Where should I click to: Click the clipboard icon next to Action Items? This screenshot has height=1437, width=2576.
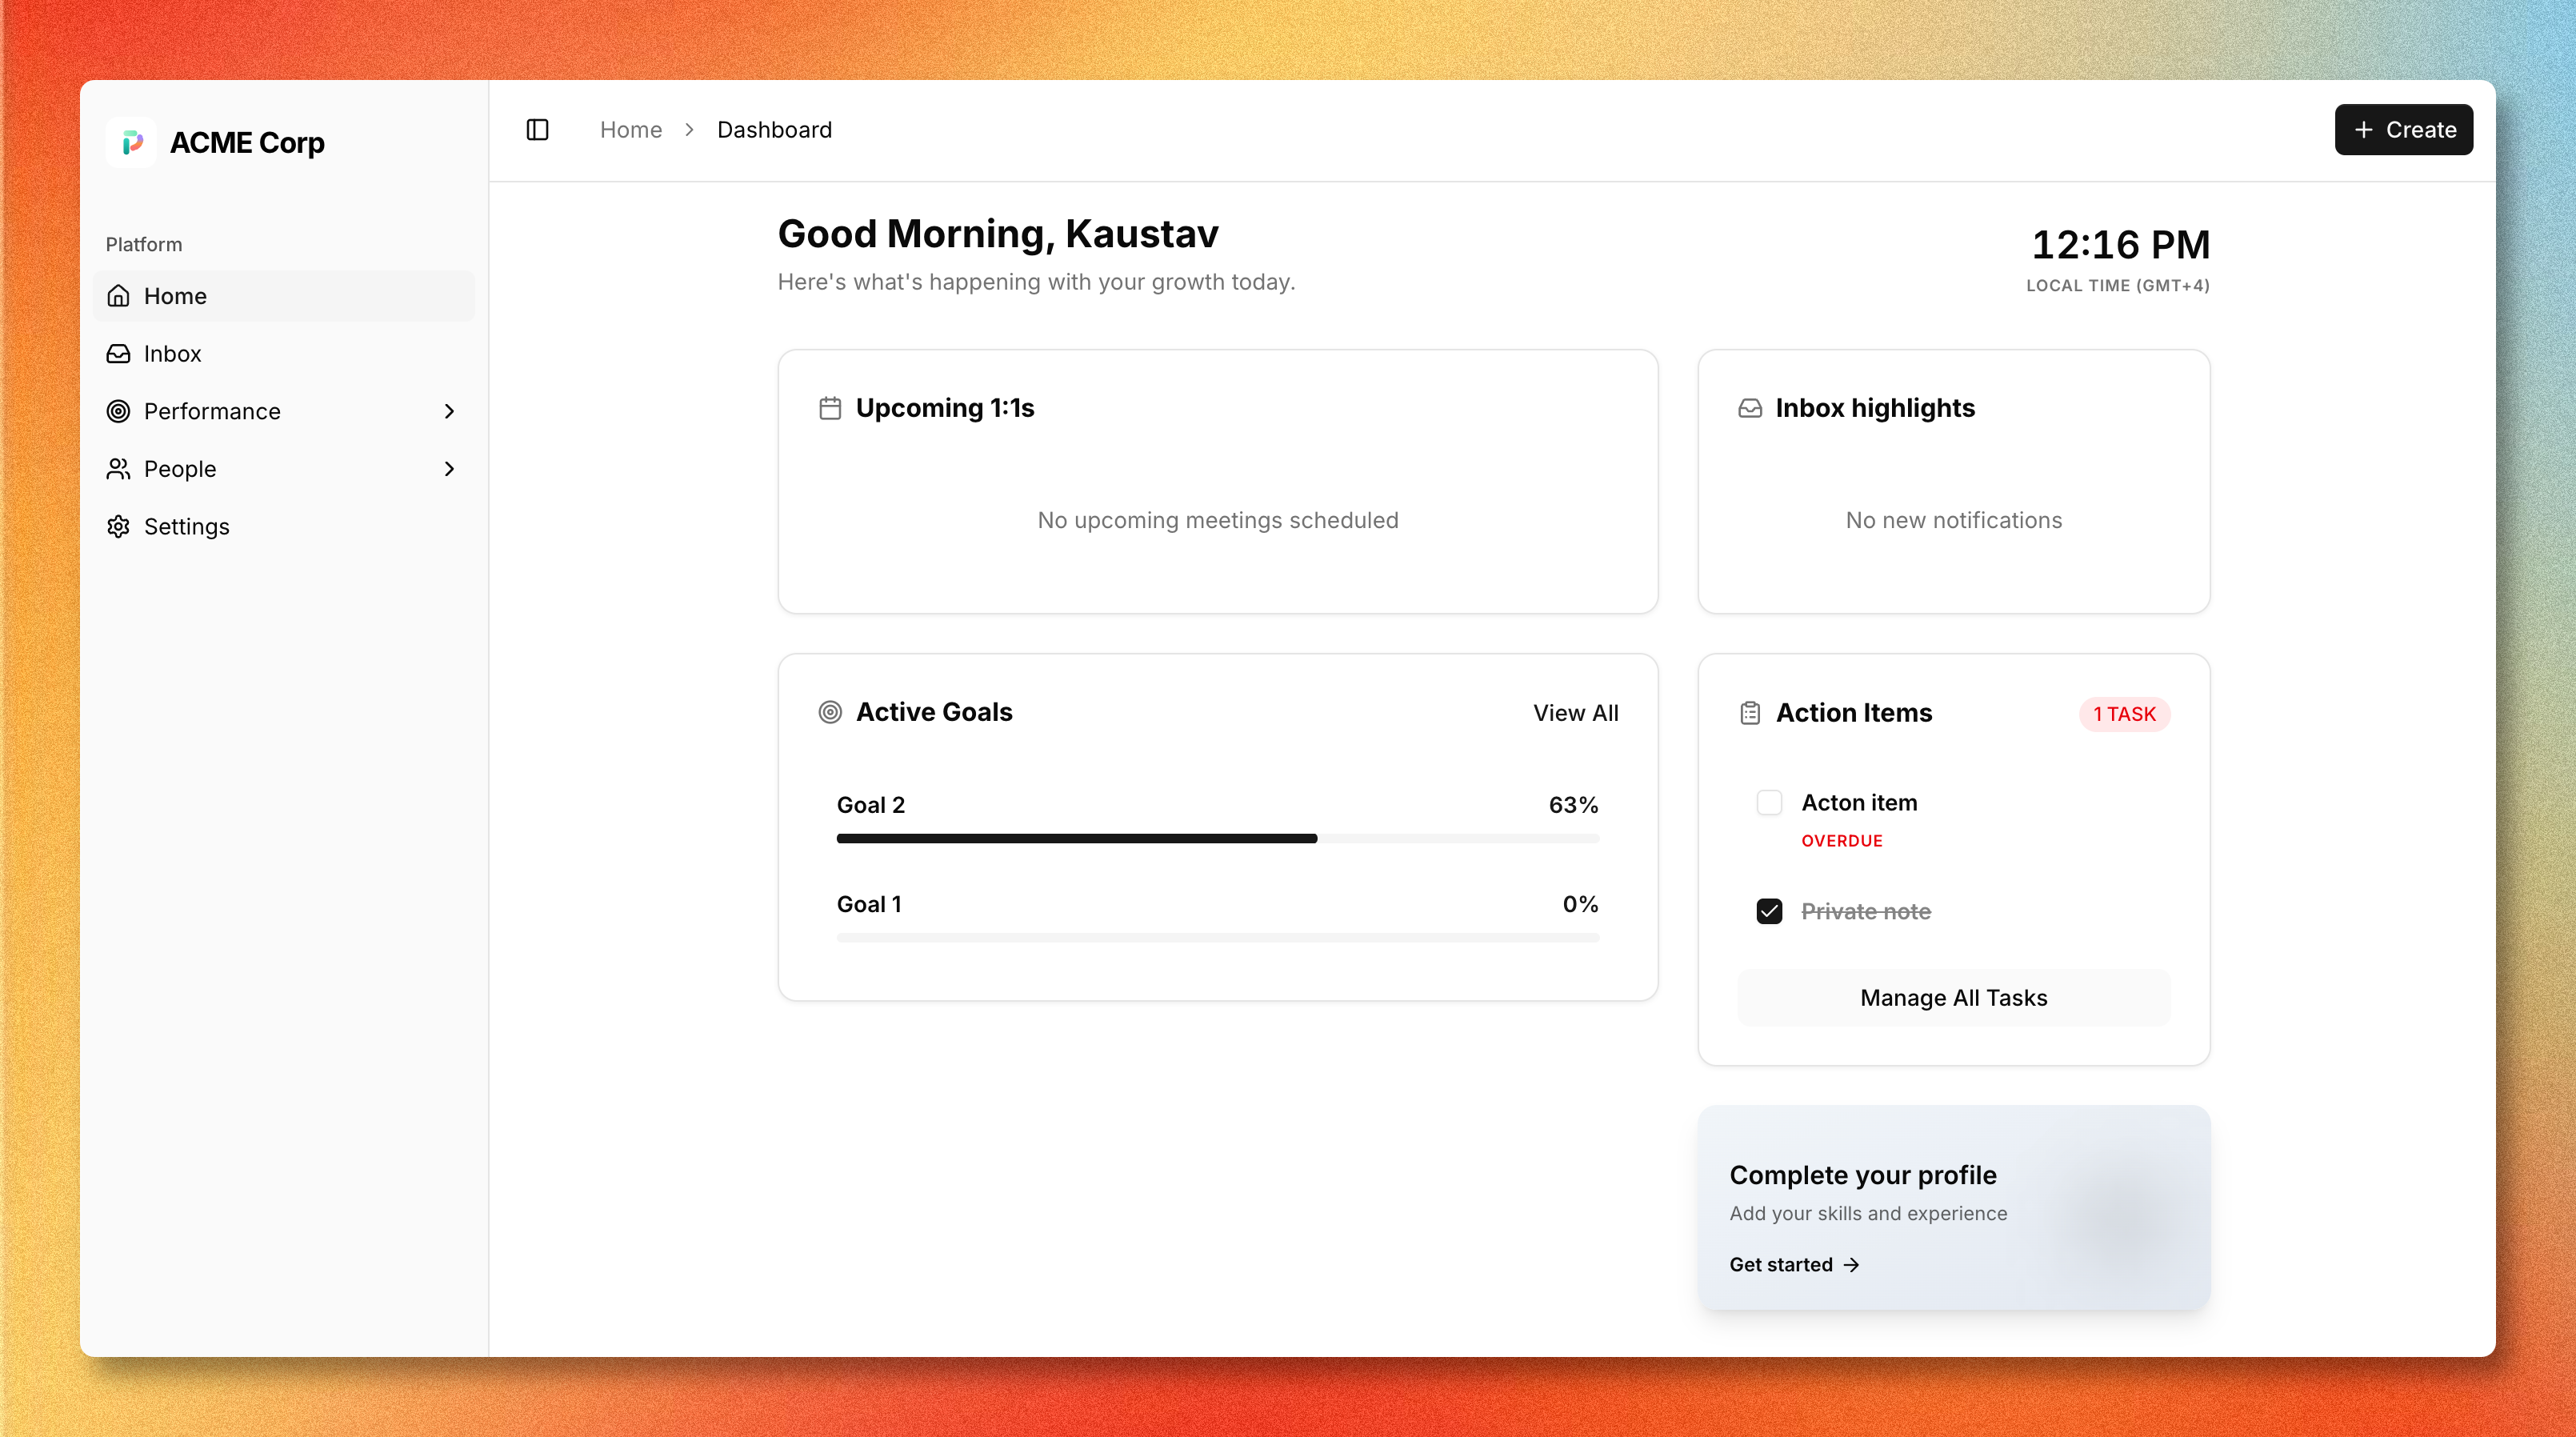coord(1749,712)
